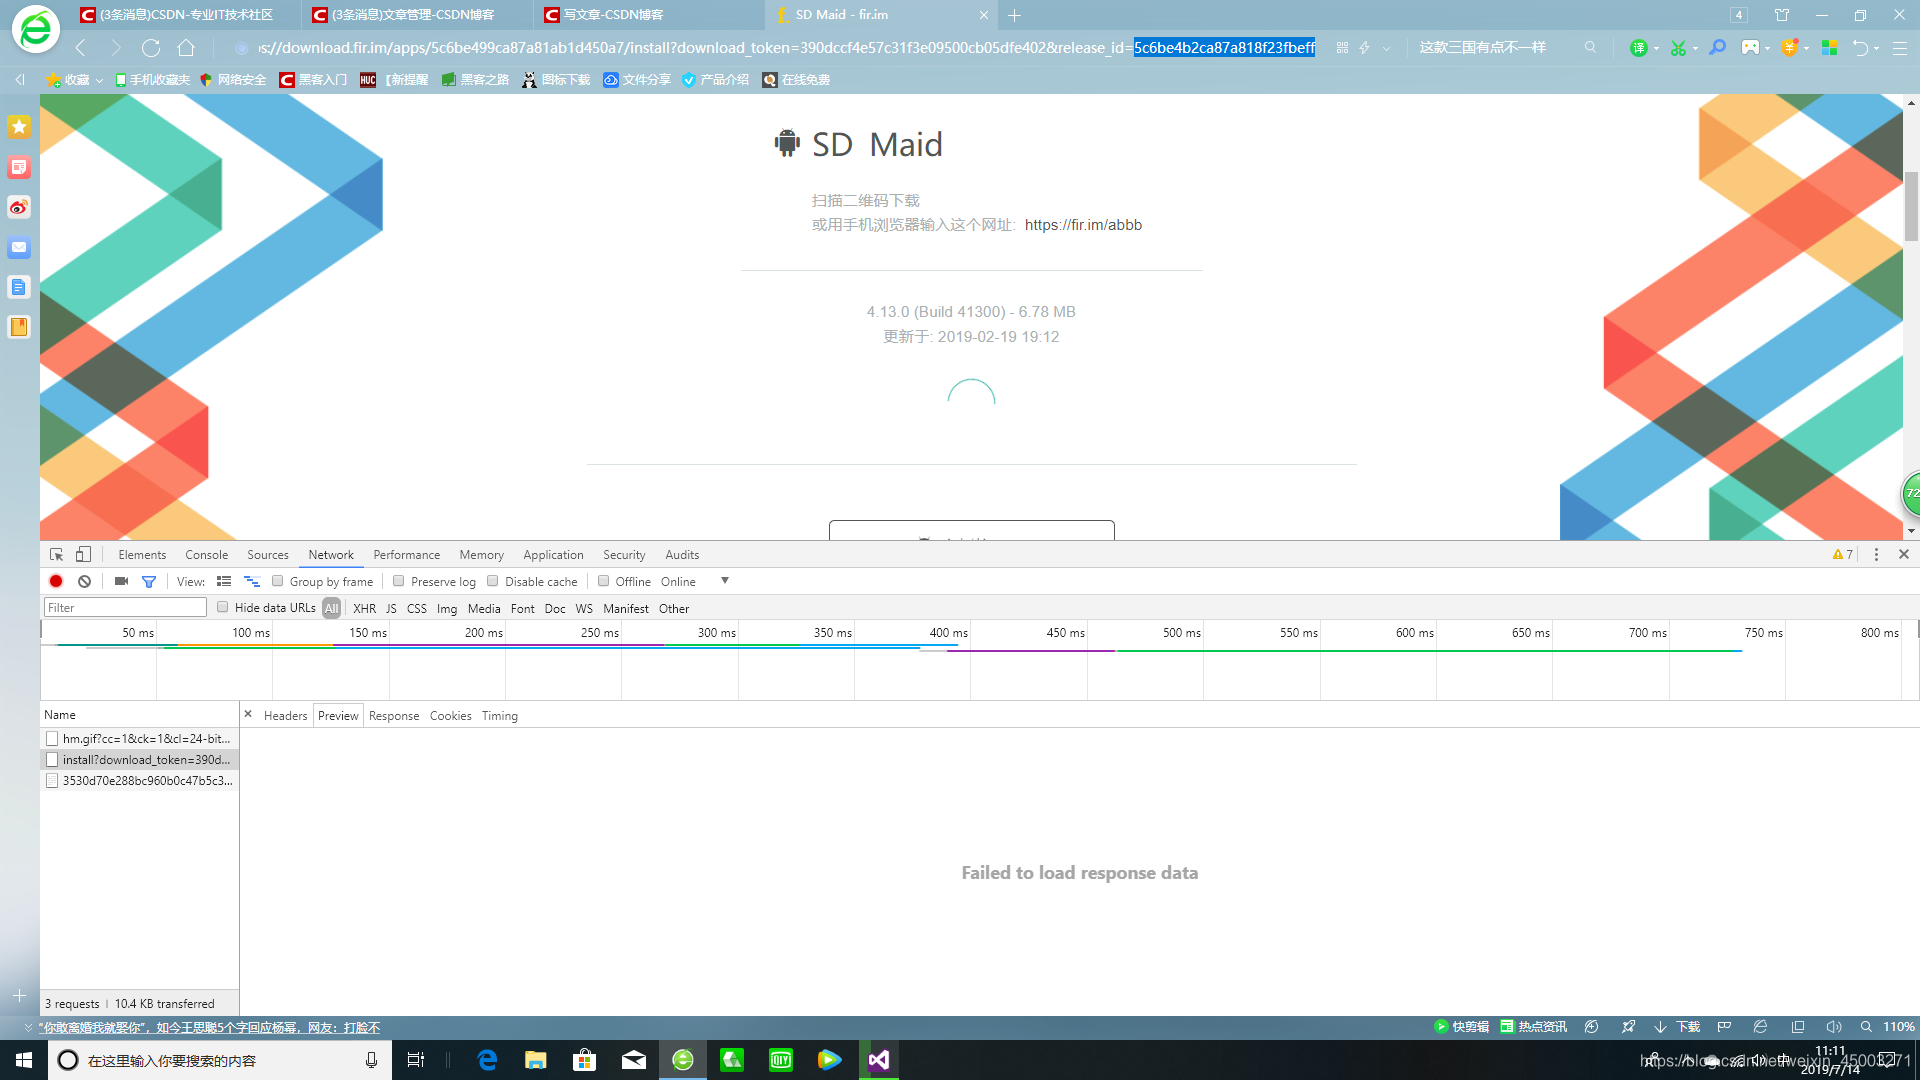Image resolution: width=1920 pixels, height=1080 pixels.
Task: Collapse the bookmarks bar left chevron
Action: pyautogui.click(x=20, y=80)
